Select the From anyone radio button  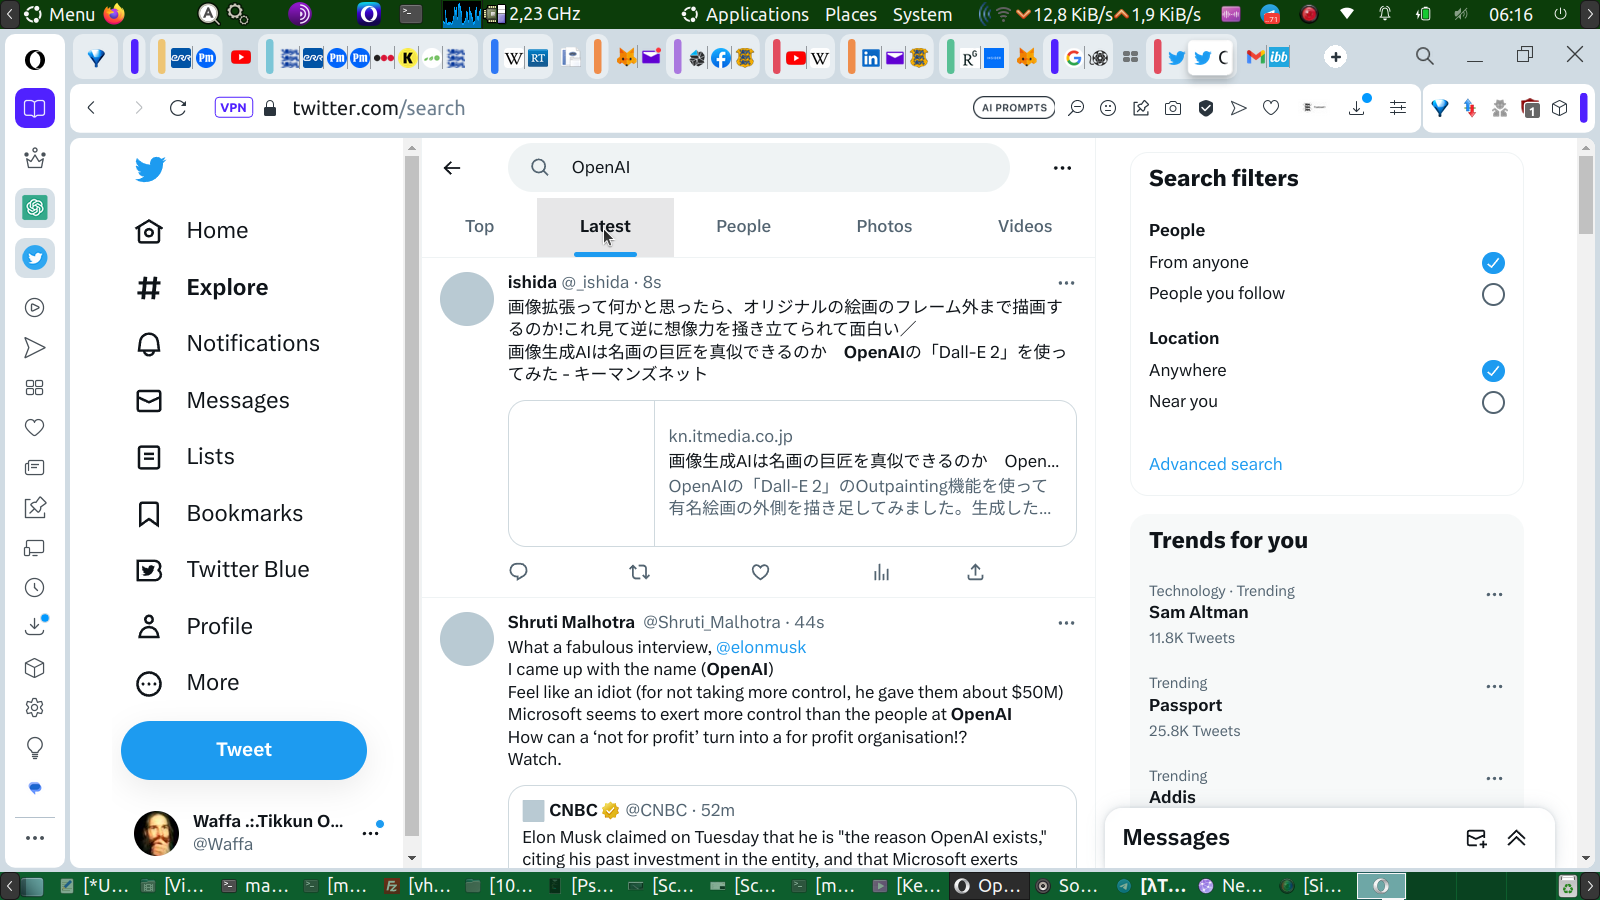(x=1493, y=263)
